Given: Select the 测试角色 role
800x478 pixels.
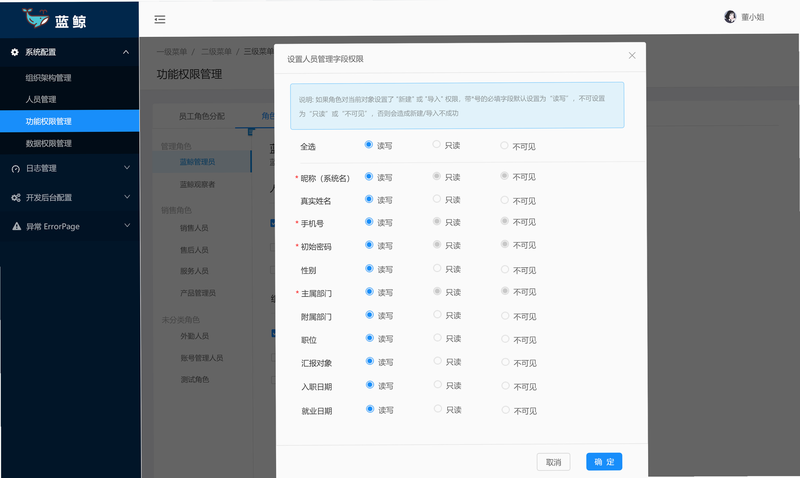Looking at the screenshot, I should point(194,380).
